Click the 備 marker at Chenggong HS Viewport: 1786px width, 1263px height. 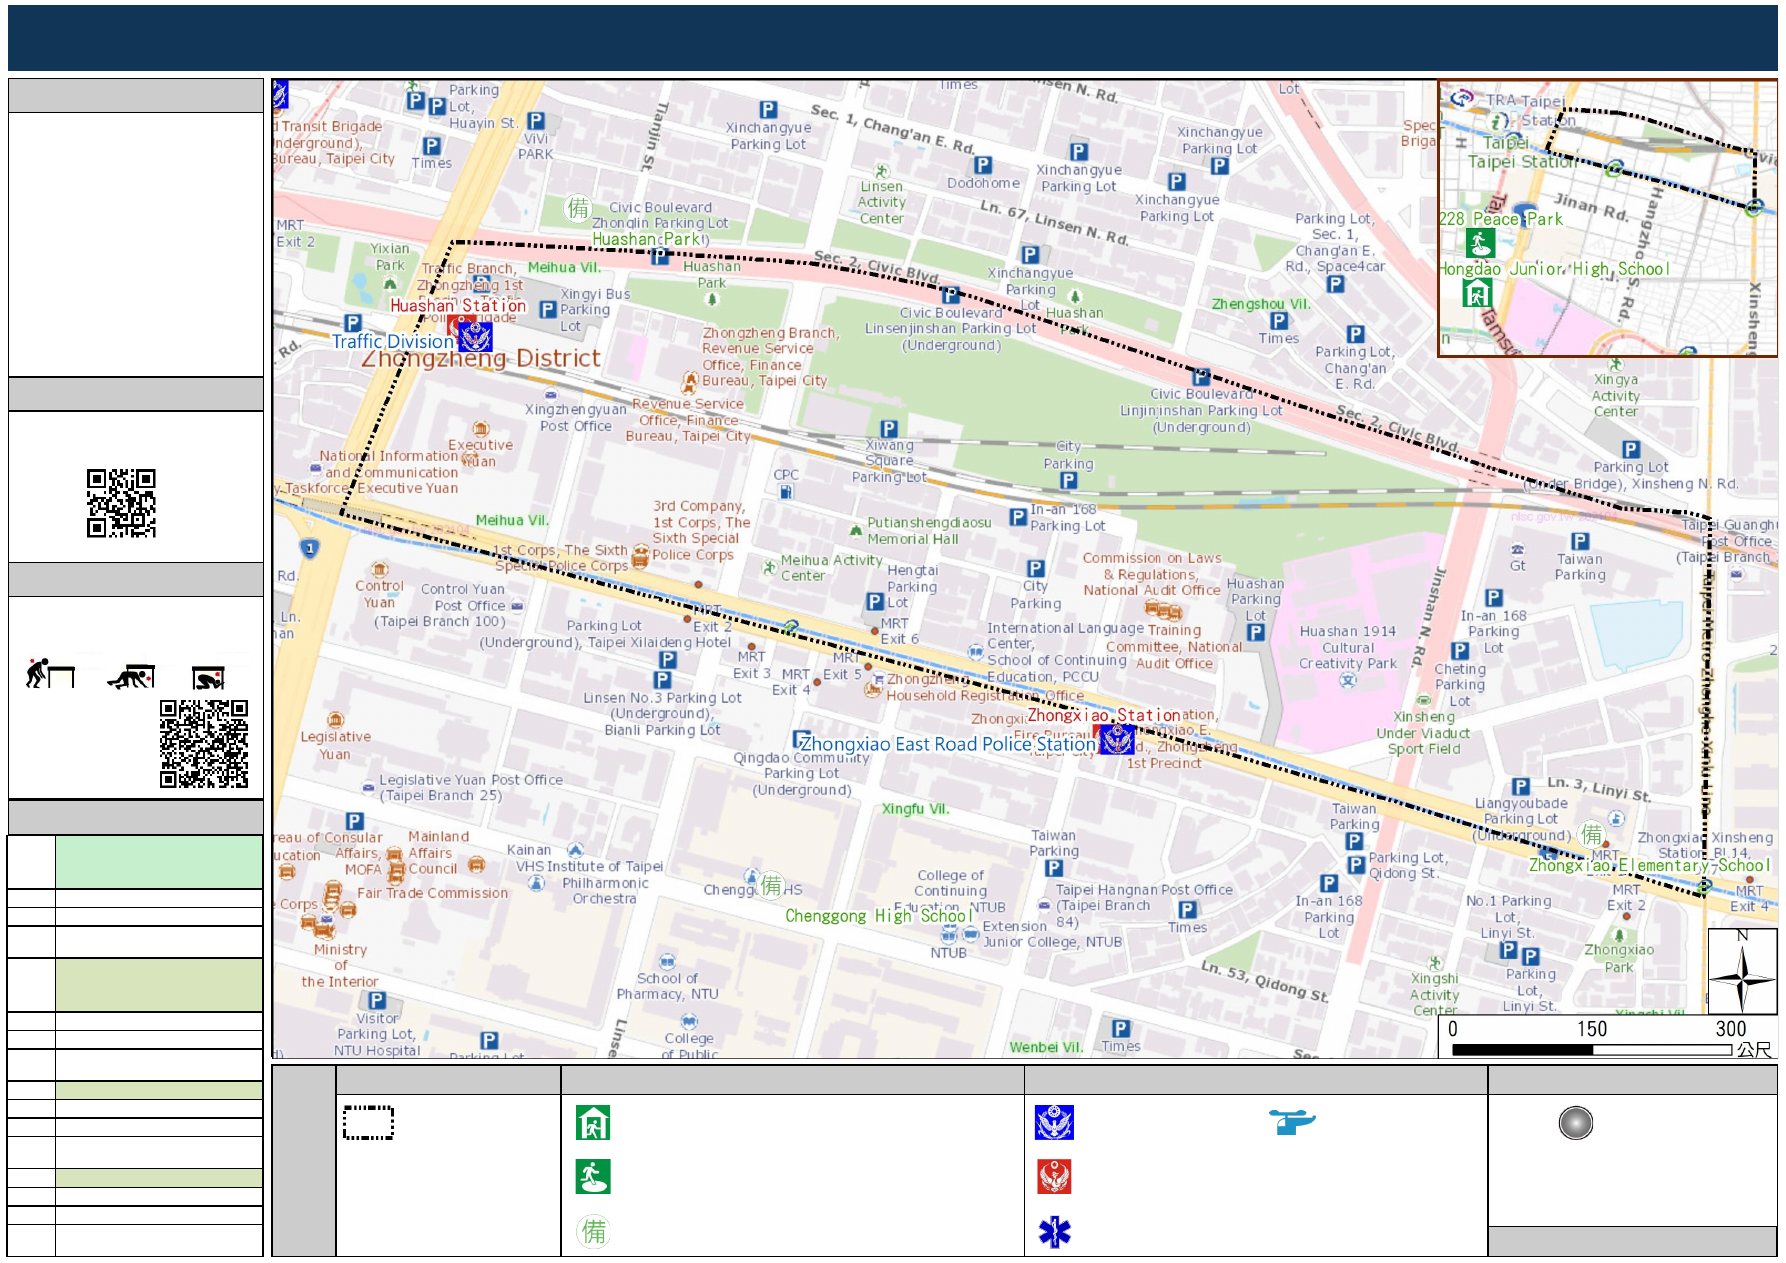tap(771, 885)
